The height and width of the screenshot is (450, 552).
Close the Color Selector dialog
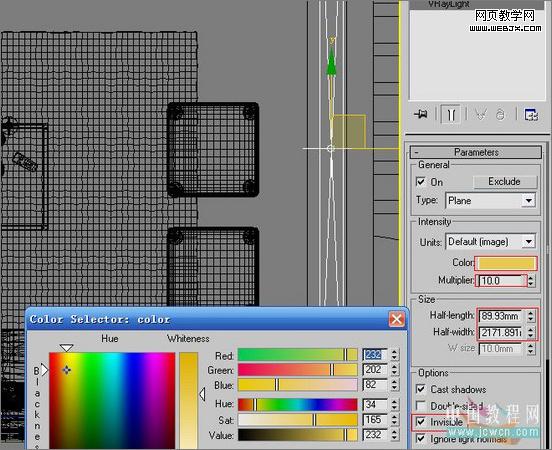click(396, 320)
